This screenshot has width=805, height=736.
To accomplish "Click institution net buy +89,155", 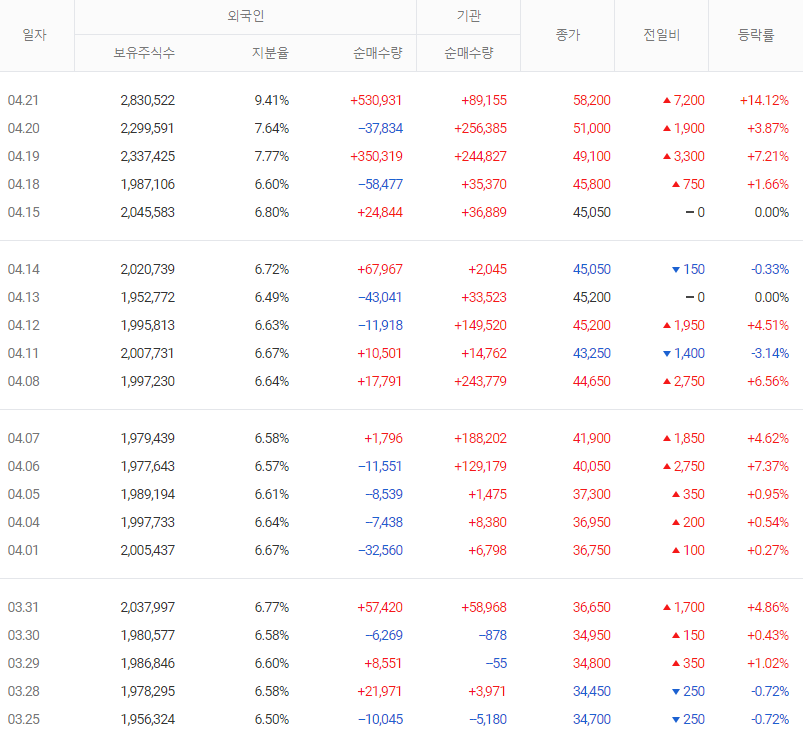I will 484,100.
